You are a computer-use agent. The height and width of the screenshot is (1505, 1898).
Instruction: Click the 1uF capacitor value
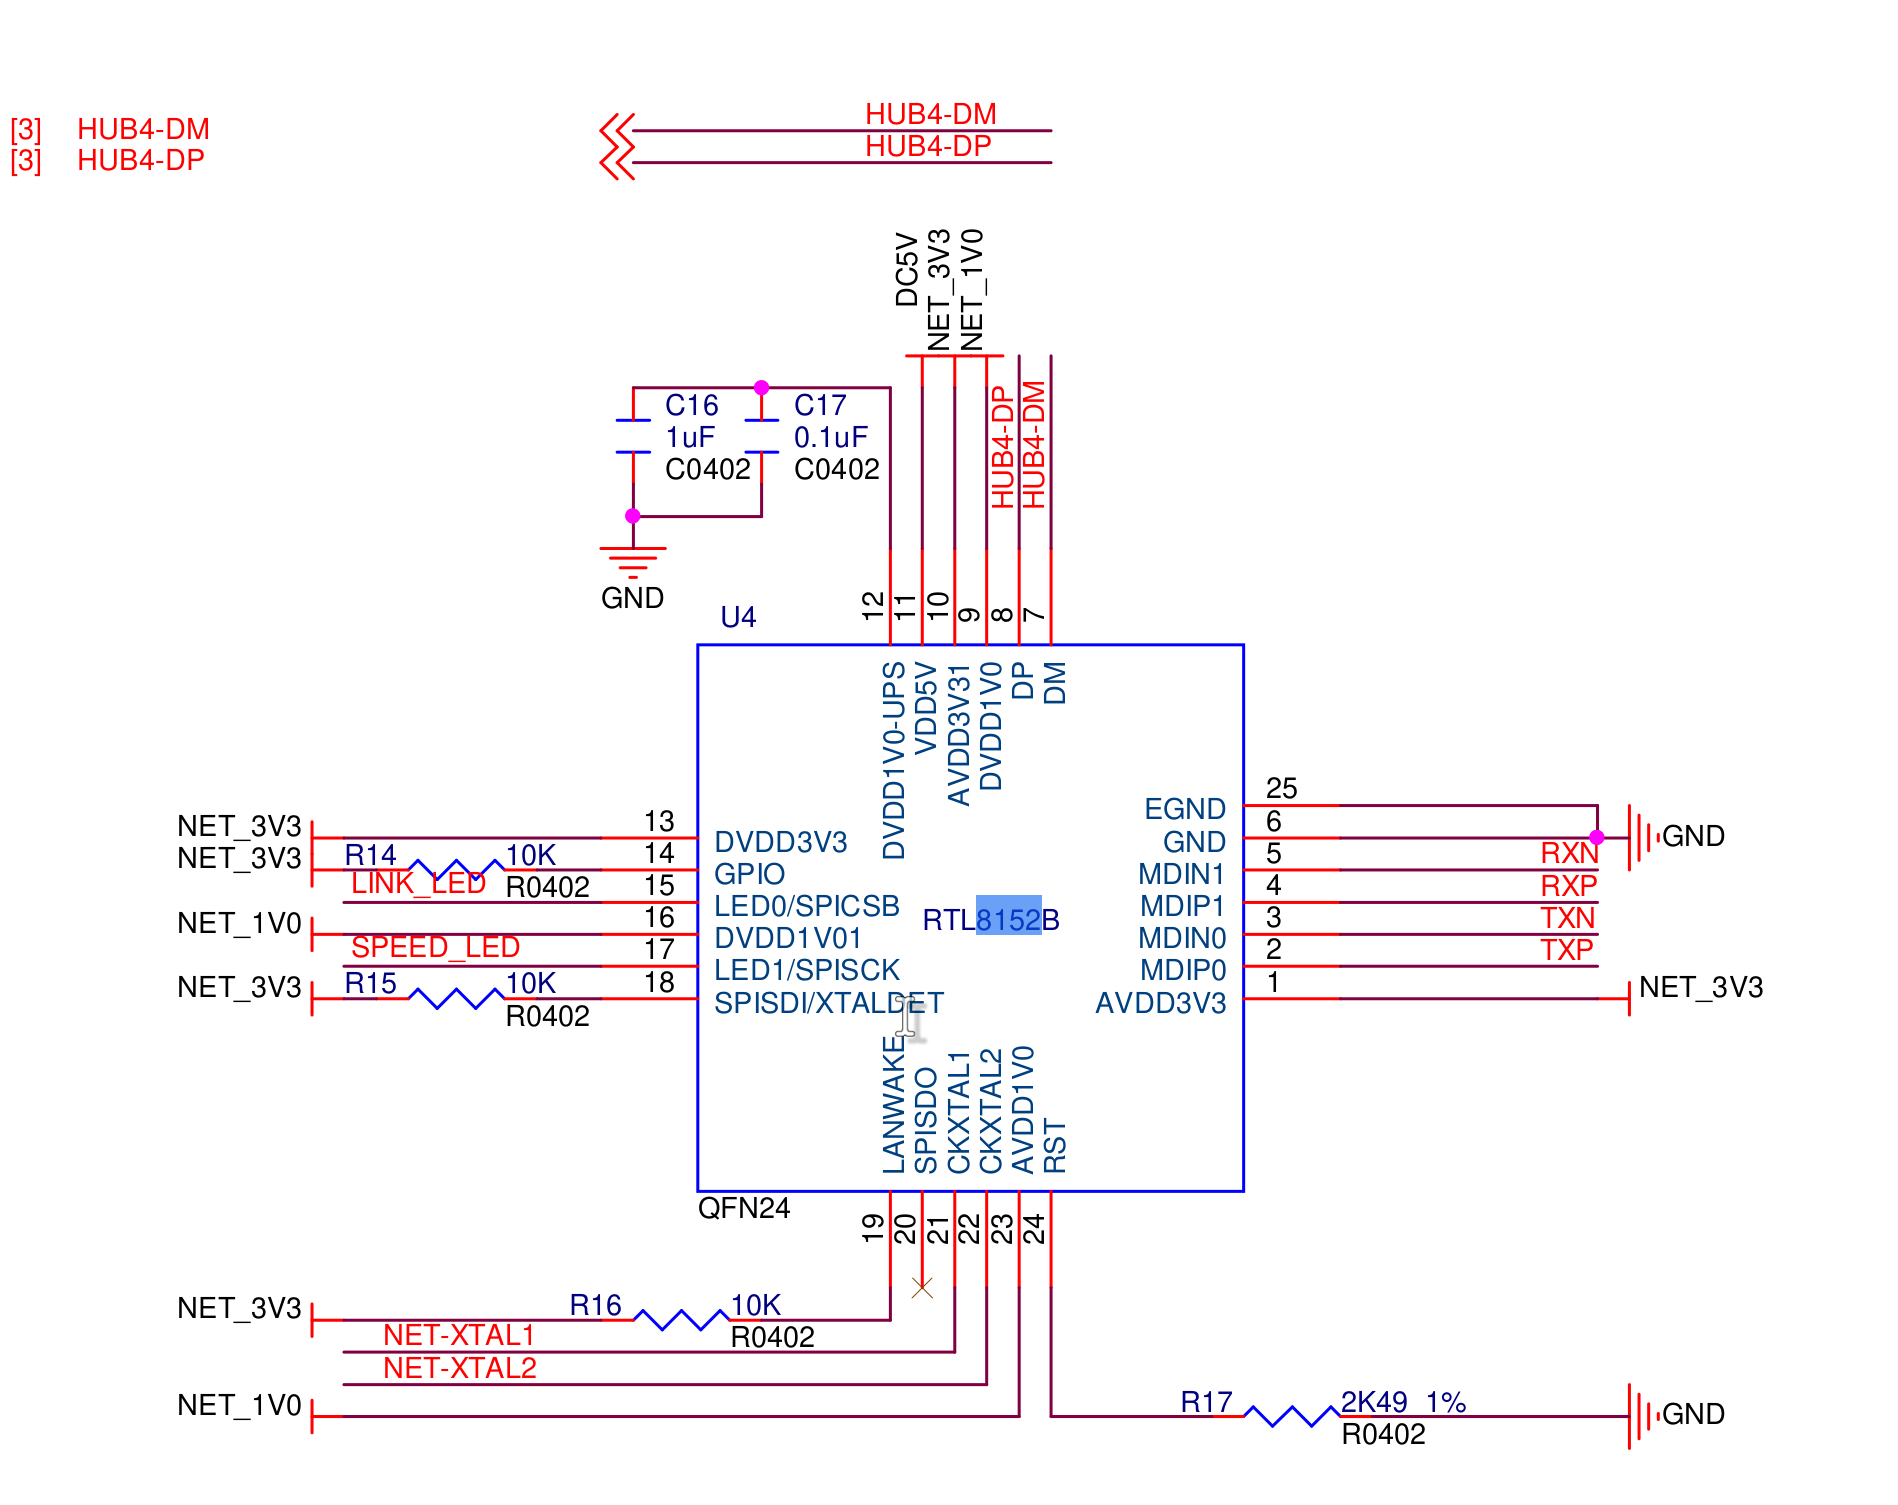690,437
